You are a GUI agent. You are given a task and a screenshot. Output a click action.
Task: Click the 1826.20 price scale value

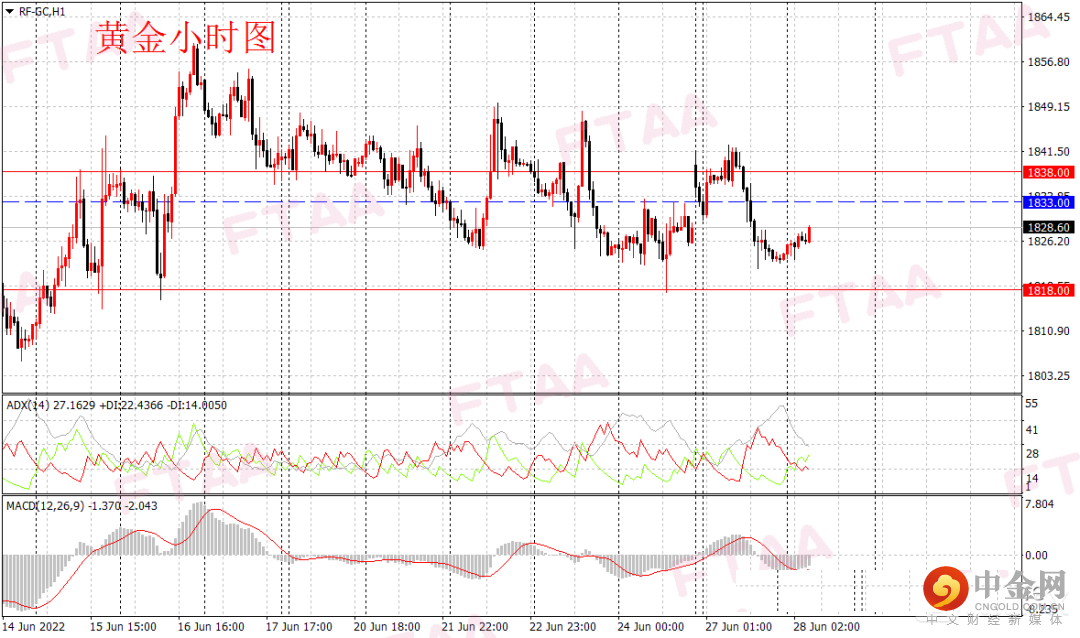[x=1049, y=241]
